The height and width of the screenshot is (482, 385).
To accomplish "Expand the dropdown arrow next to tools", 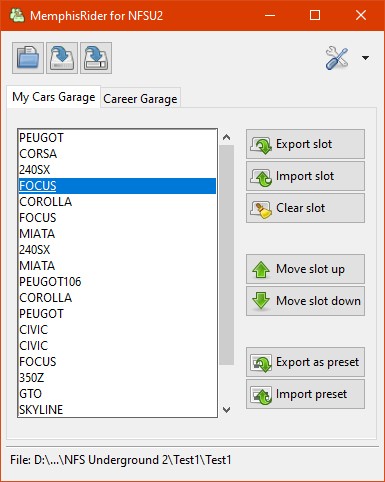I will pos(365,58).
